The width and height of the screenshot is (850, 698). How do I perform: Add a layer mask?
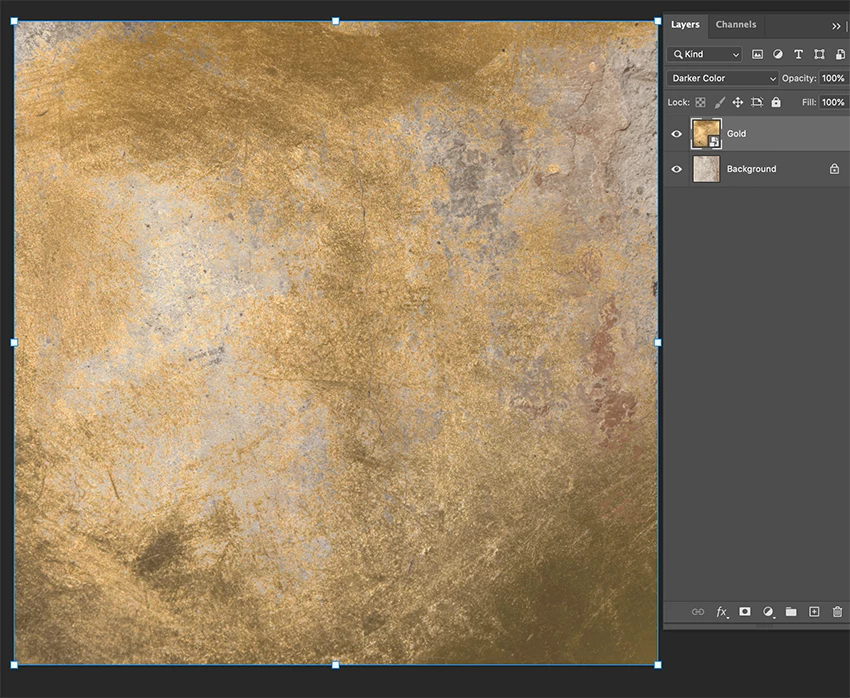pyautogui.click(x=745, y=611)
